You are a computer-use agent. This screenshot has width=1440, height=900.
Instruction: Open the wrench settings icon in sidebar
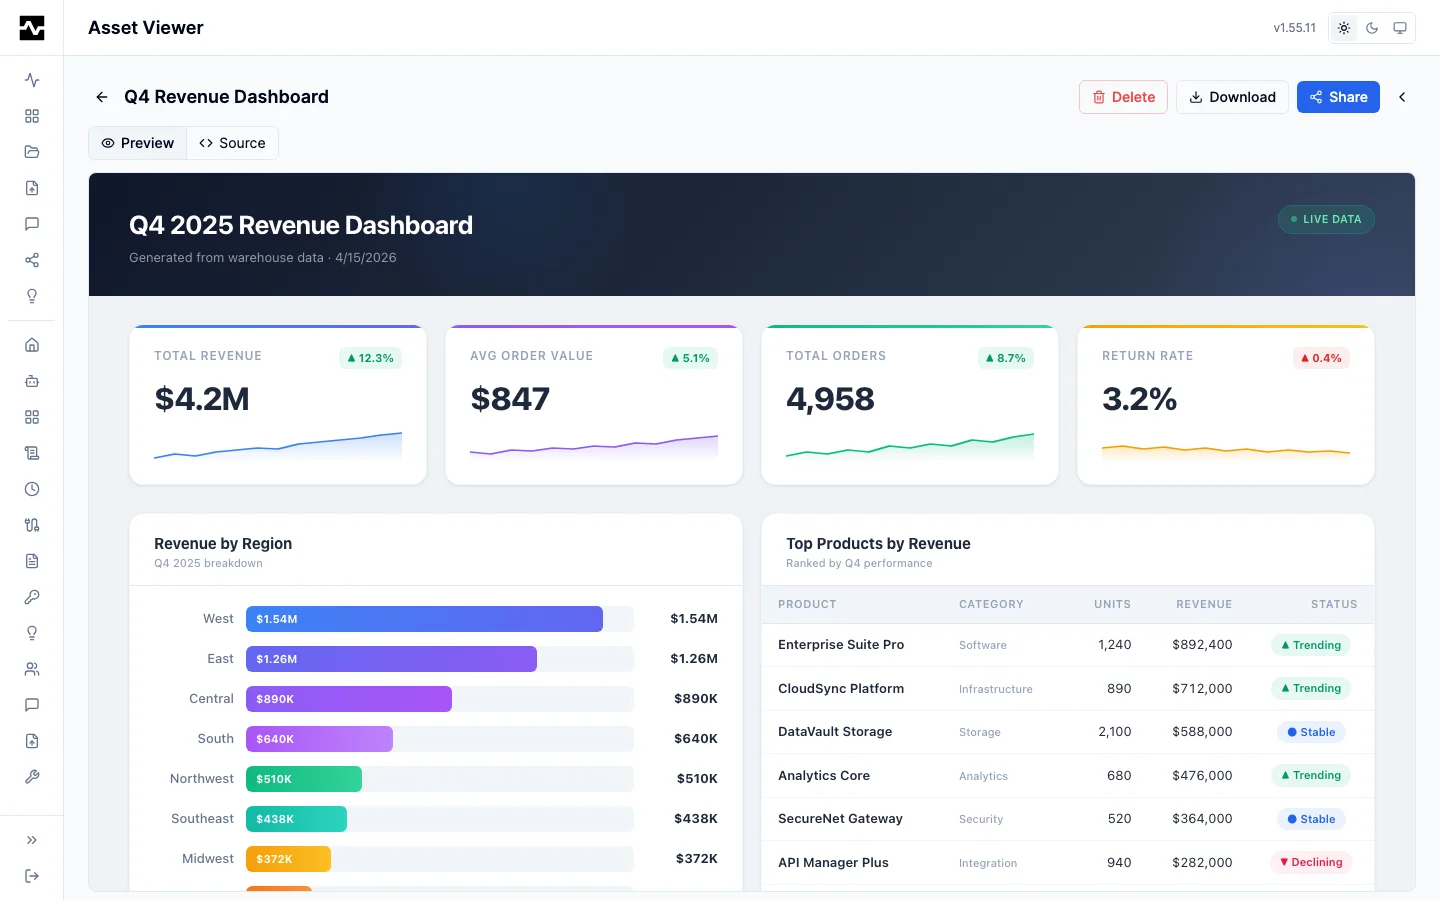tap(31, 777)
